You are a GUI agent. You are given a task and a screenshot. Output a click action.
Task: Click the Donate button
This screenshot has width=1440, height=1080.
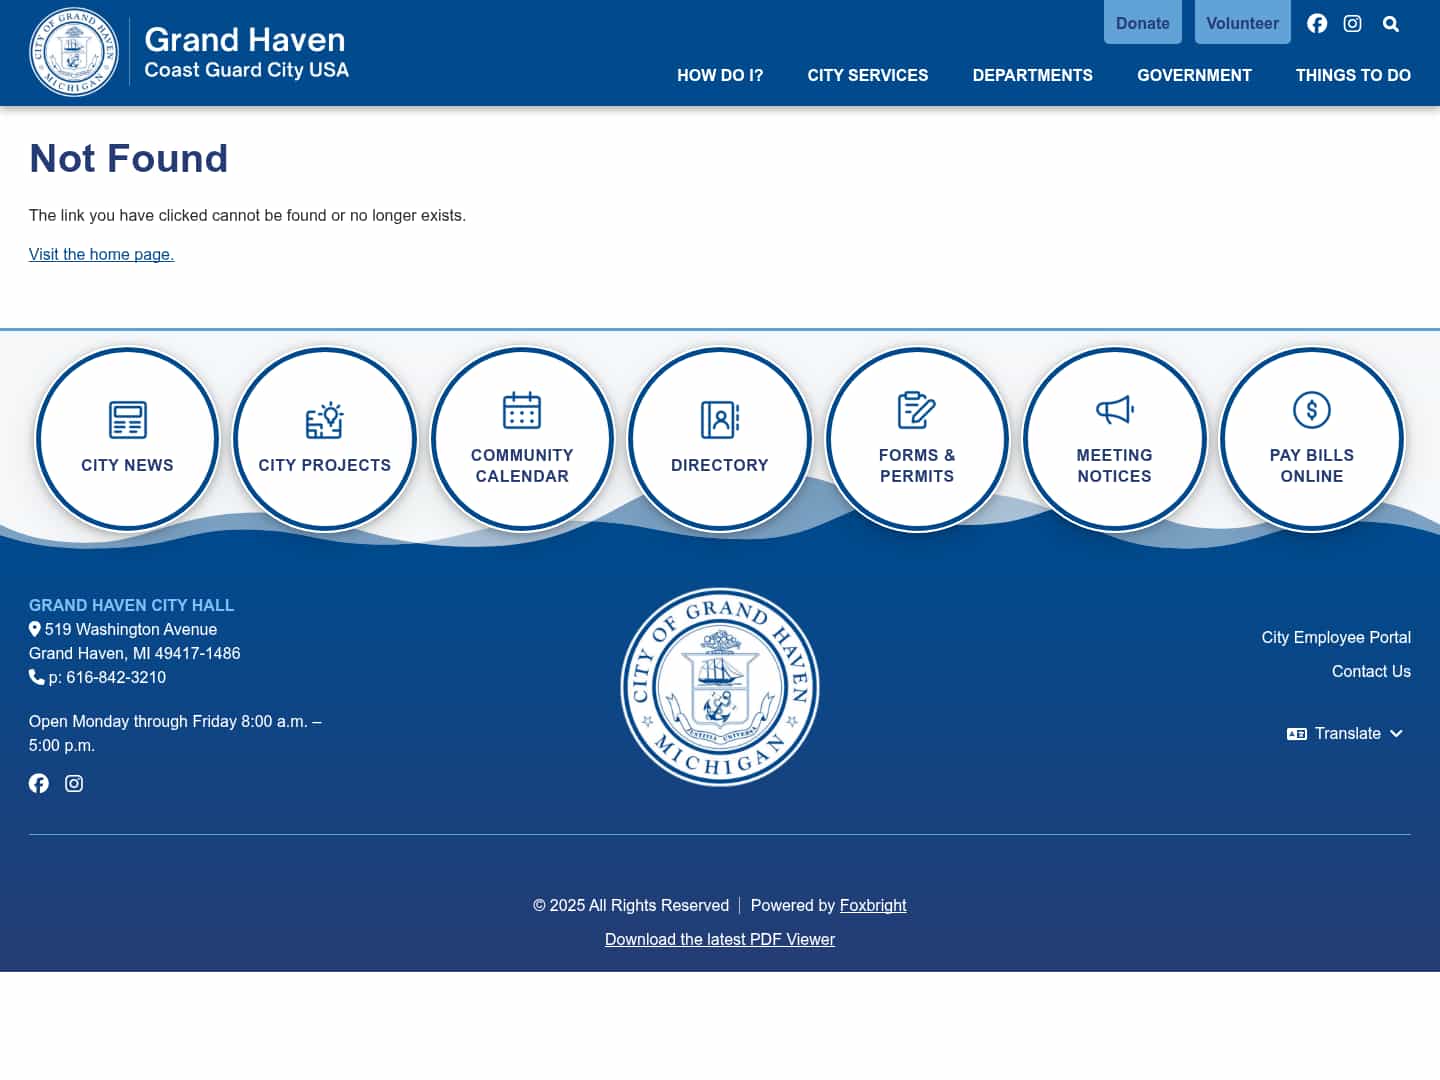(1143, 22)
